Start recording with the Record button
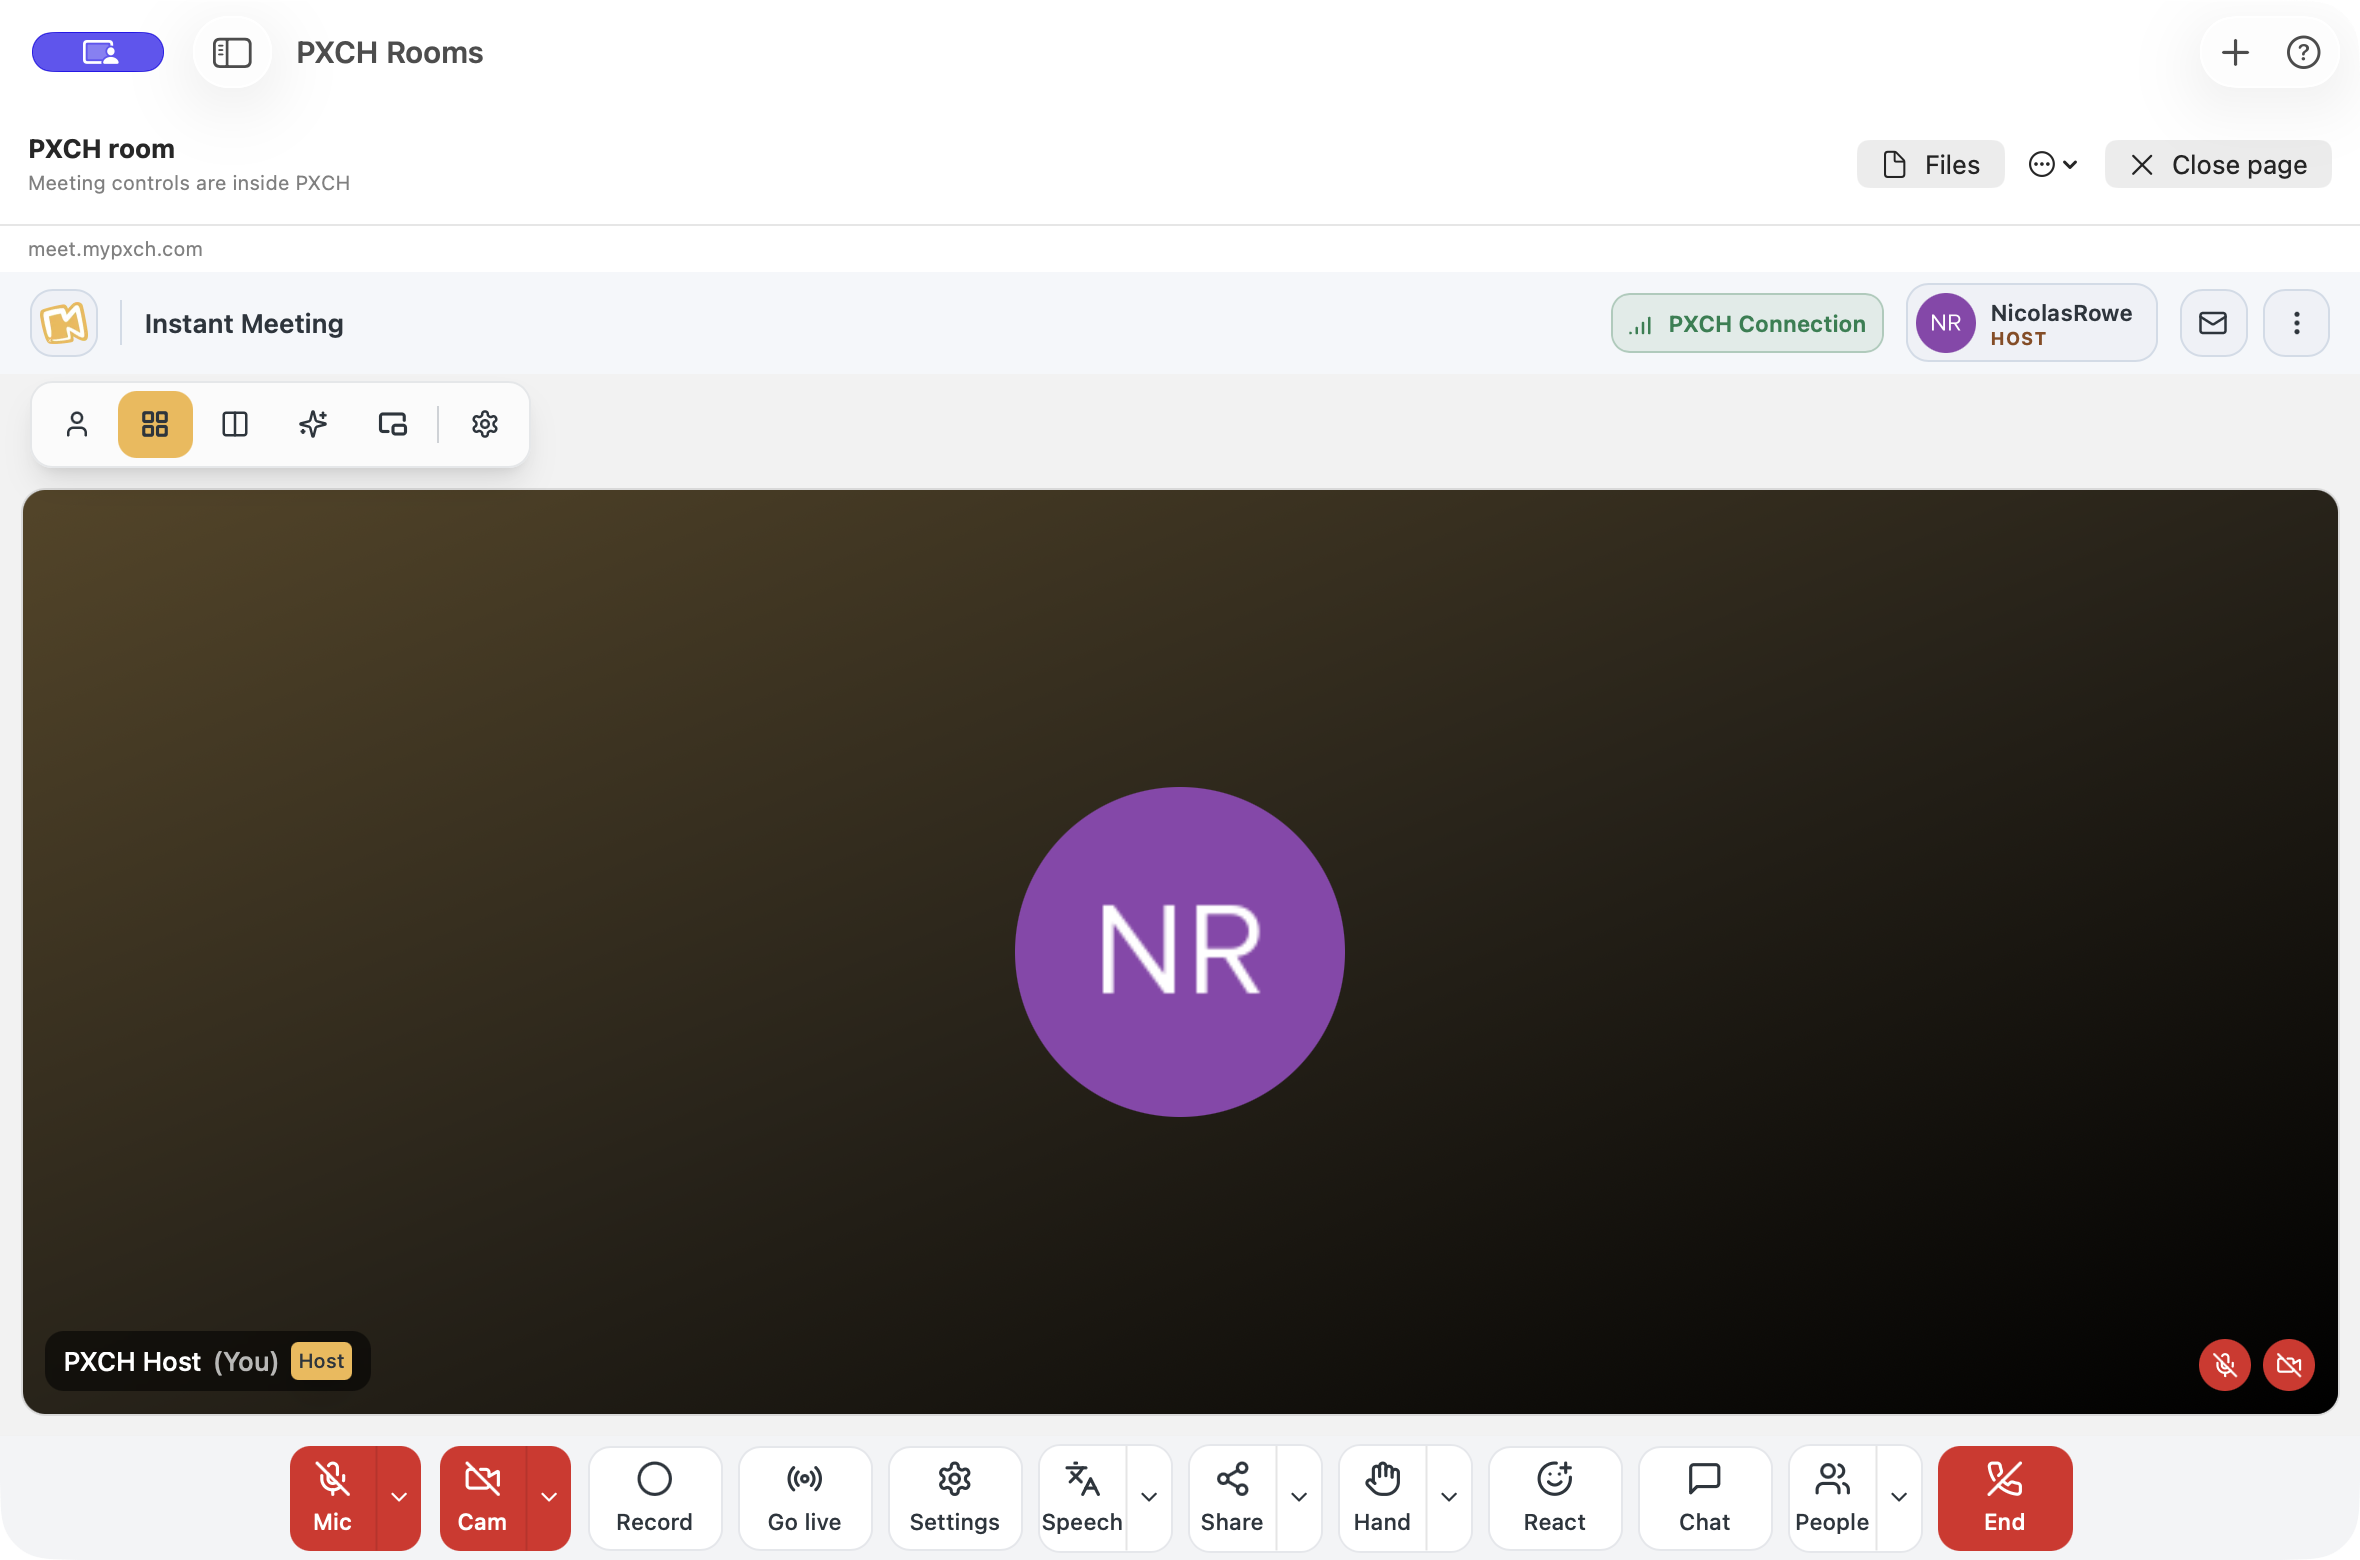Screen dimensions: 2360x1560 [655, 1497]
